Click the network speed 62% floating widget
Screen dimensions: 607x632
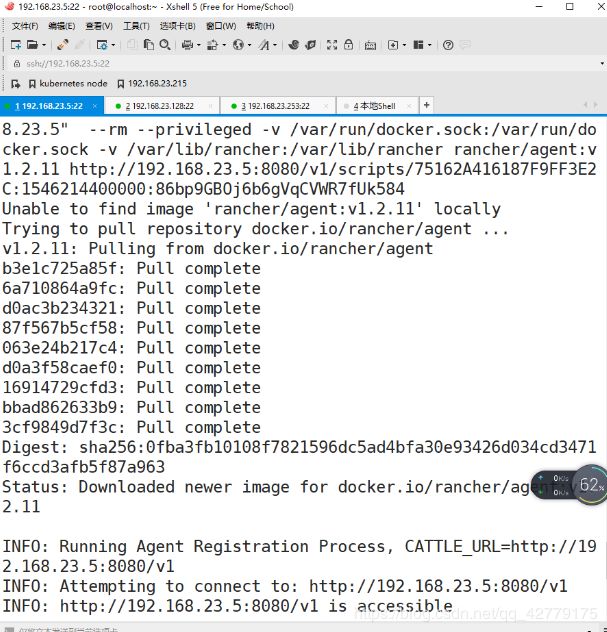point(569,484)
